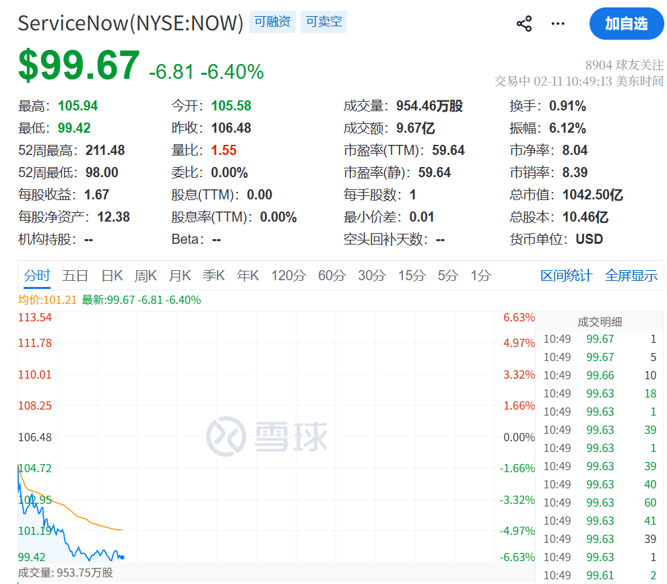Select the 30分 interval tab

click(372, 276)
